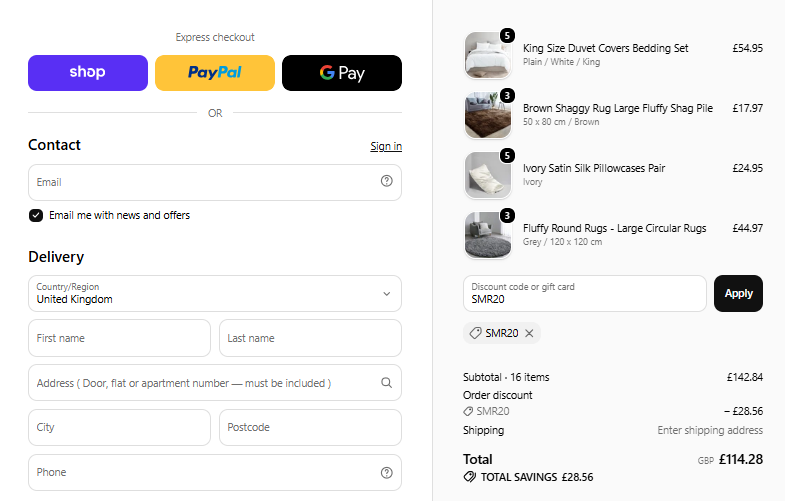This screenshot has width=785, height=501.
Task: Click the Ivory Satin Pillowcases thumbnail
Action: pos(488,176)
